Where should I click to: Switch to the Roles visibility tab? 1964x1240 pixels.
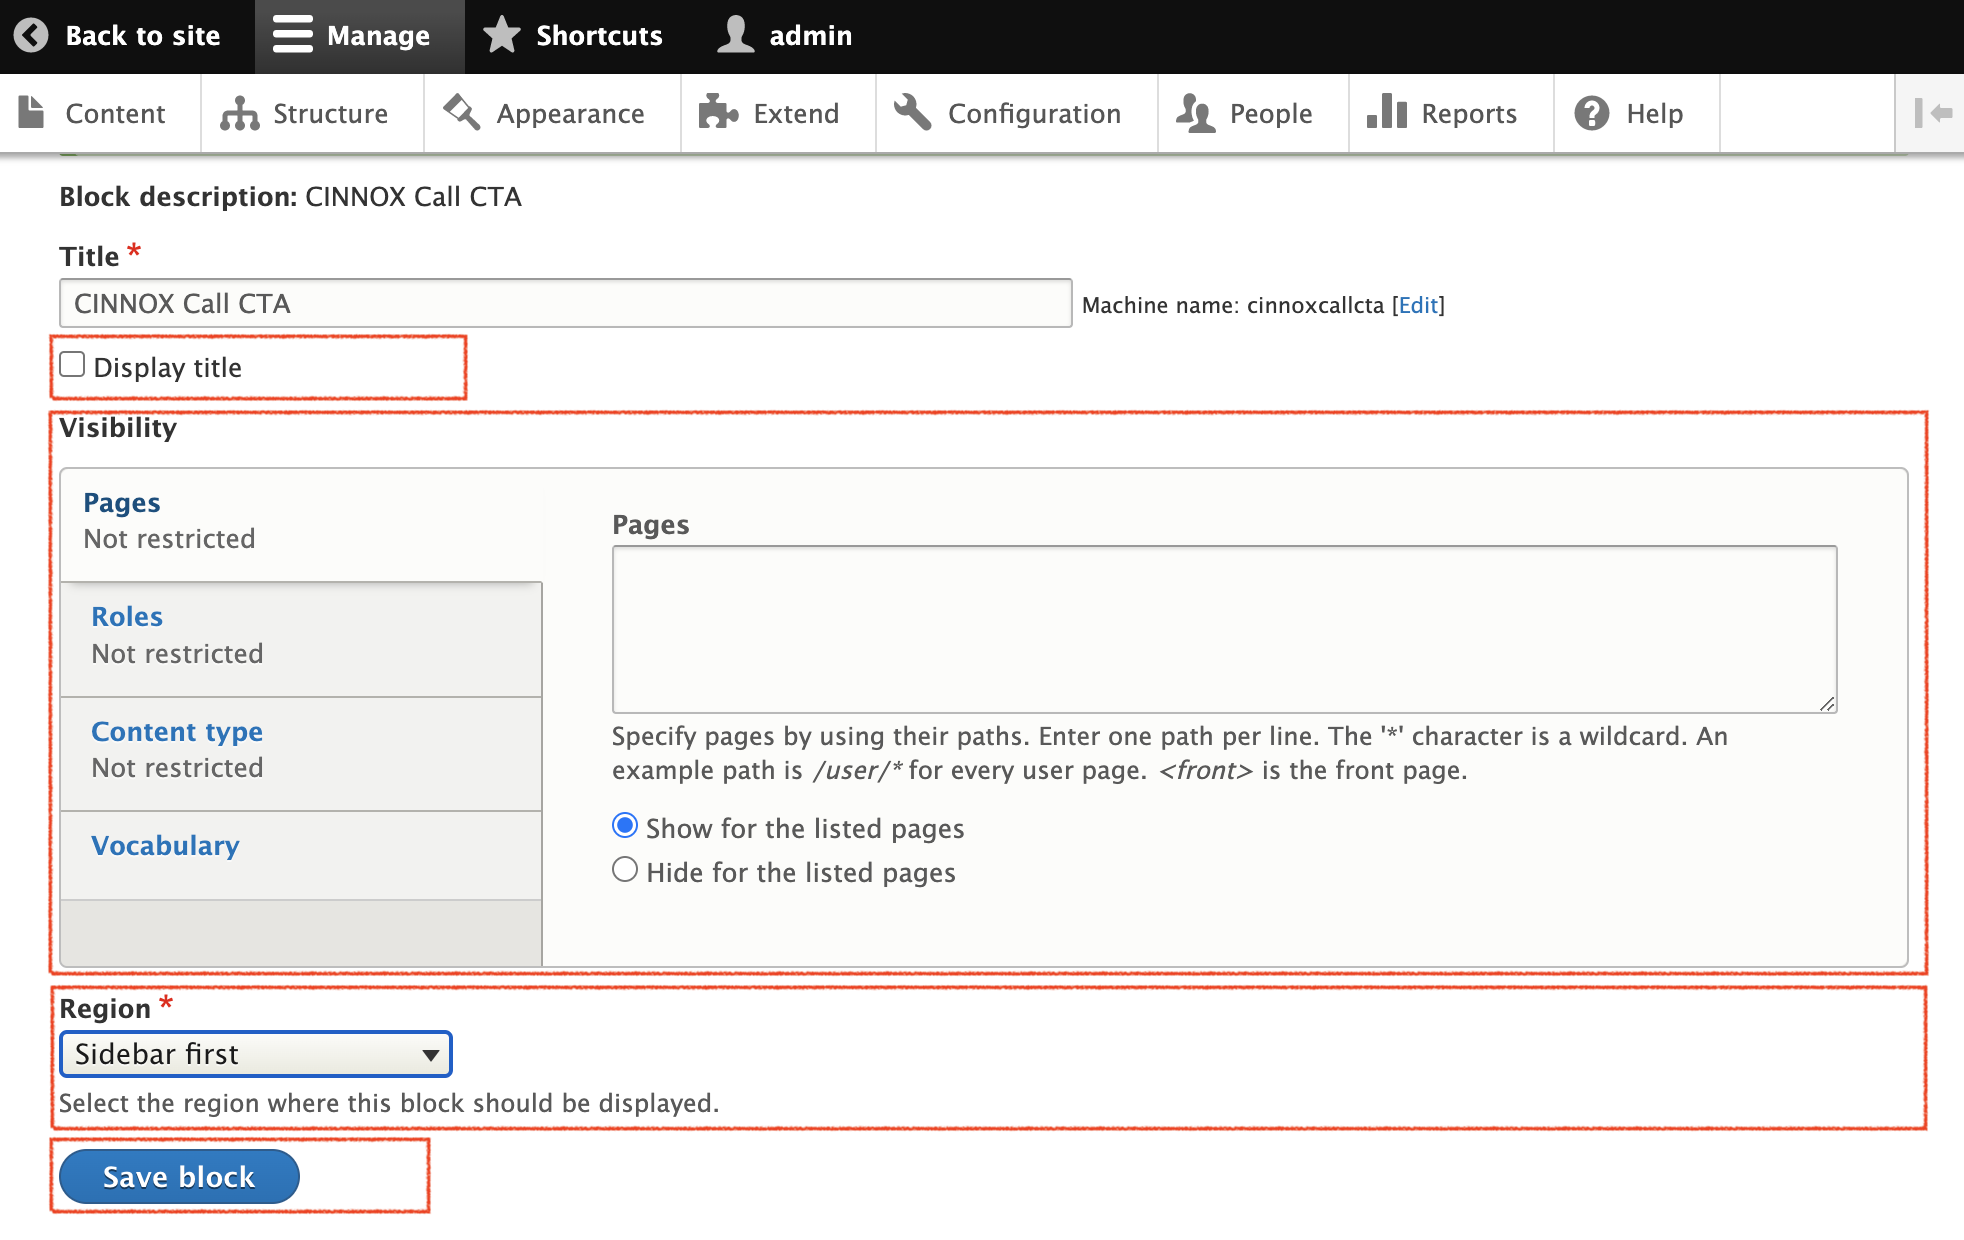click(127, 616)
